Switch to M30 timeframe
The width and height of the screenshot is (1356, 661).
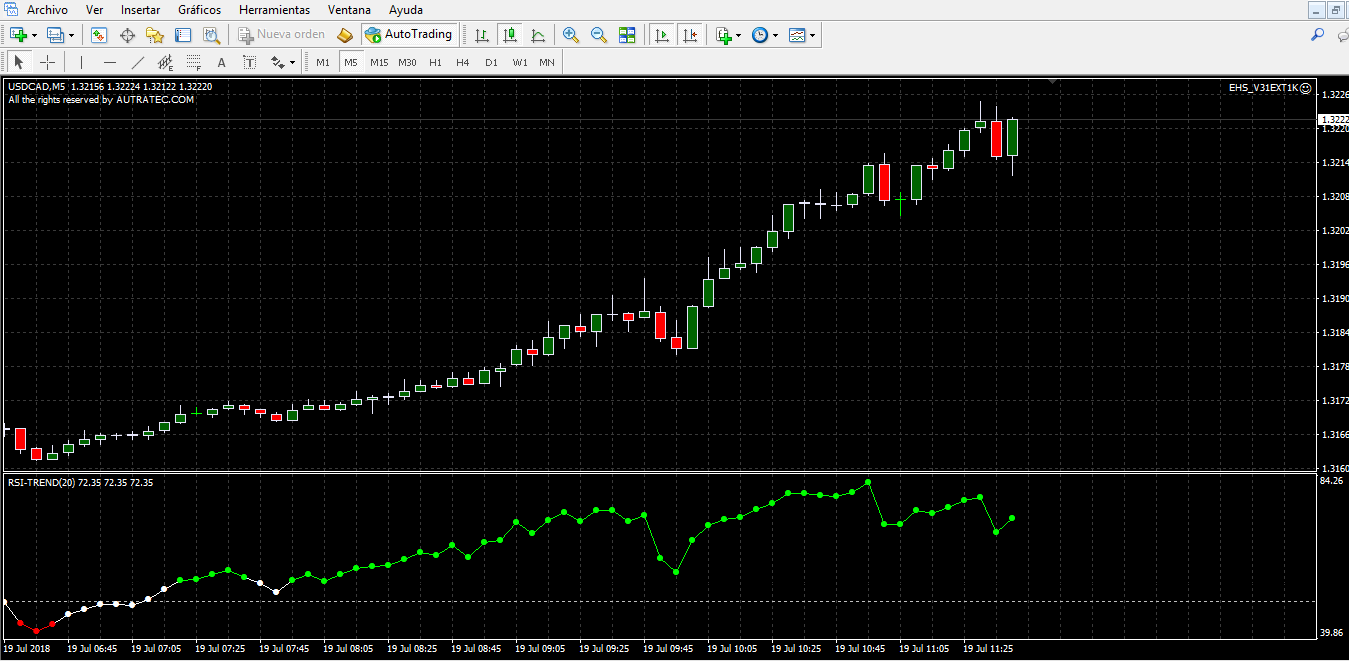click(407, 62)
